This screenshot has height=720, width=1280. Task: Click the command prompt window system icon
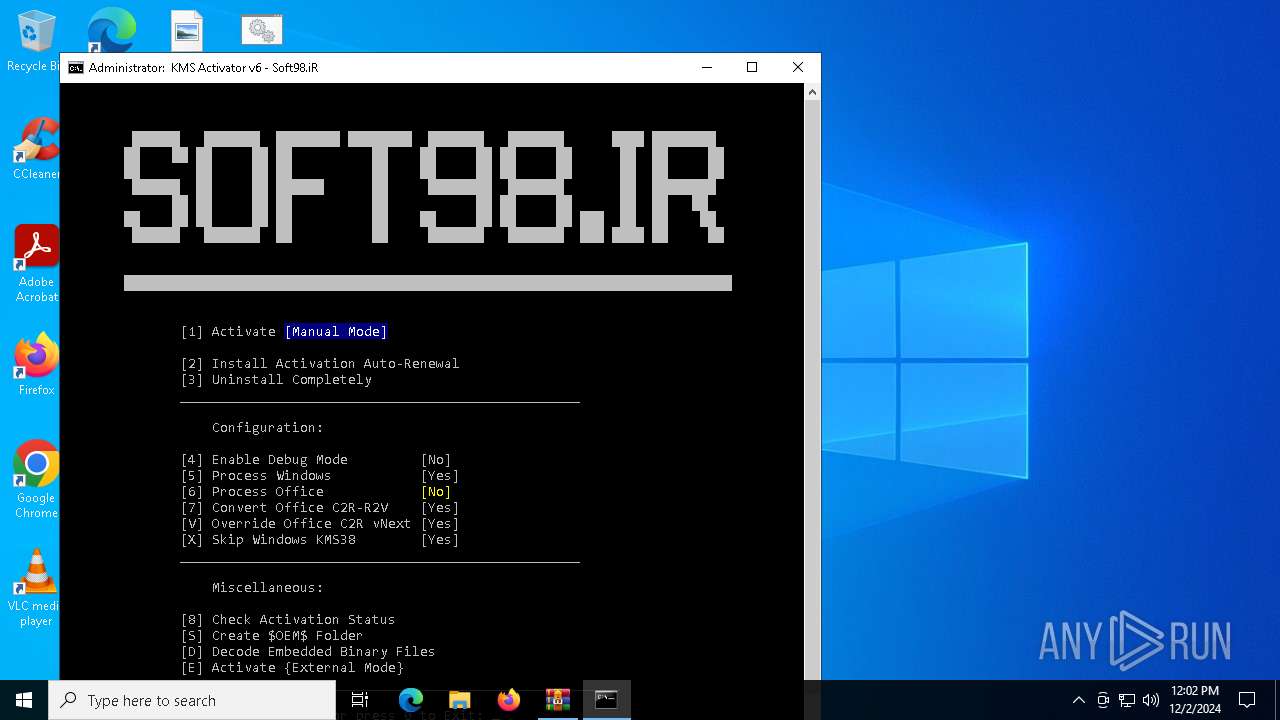(76, 68)
